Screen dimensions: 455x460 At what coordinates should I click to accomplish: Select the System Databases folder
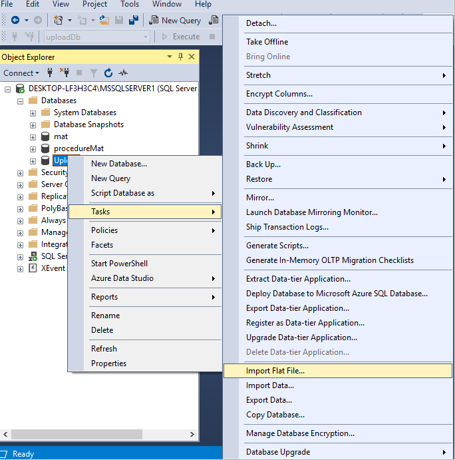(85, 112)
